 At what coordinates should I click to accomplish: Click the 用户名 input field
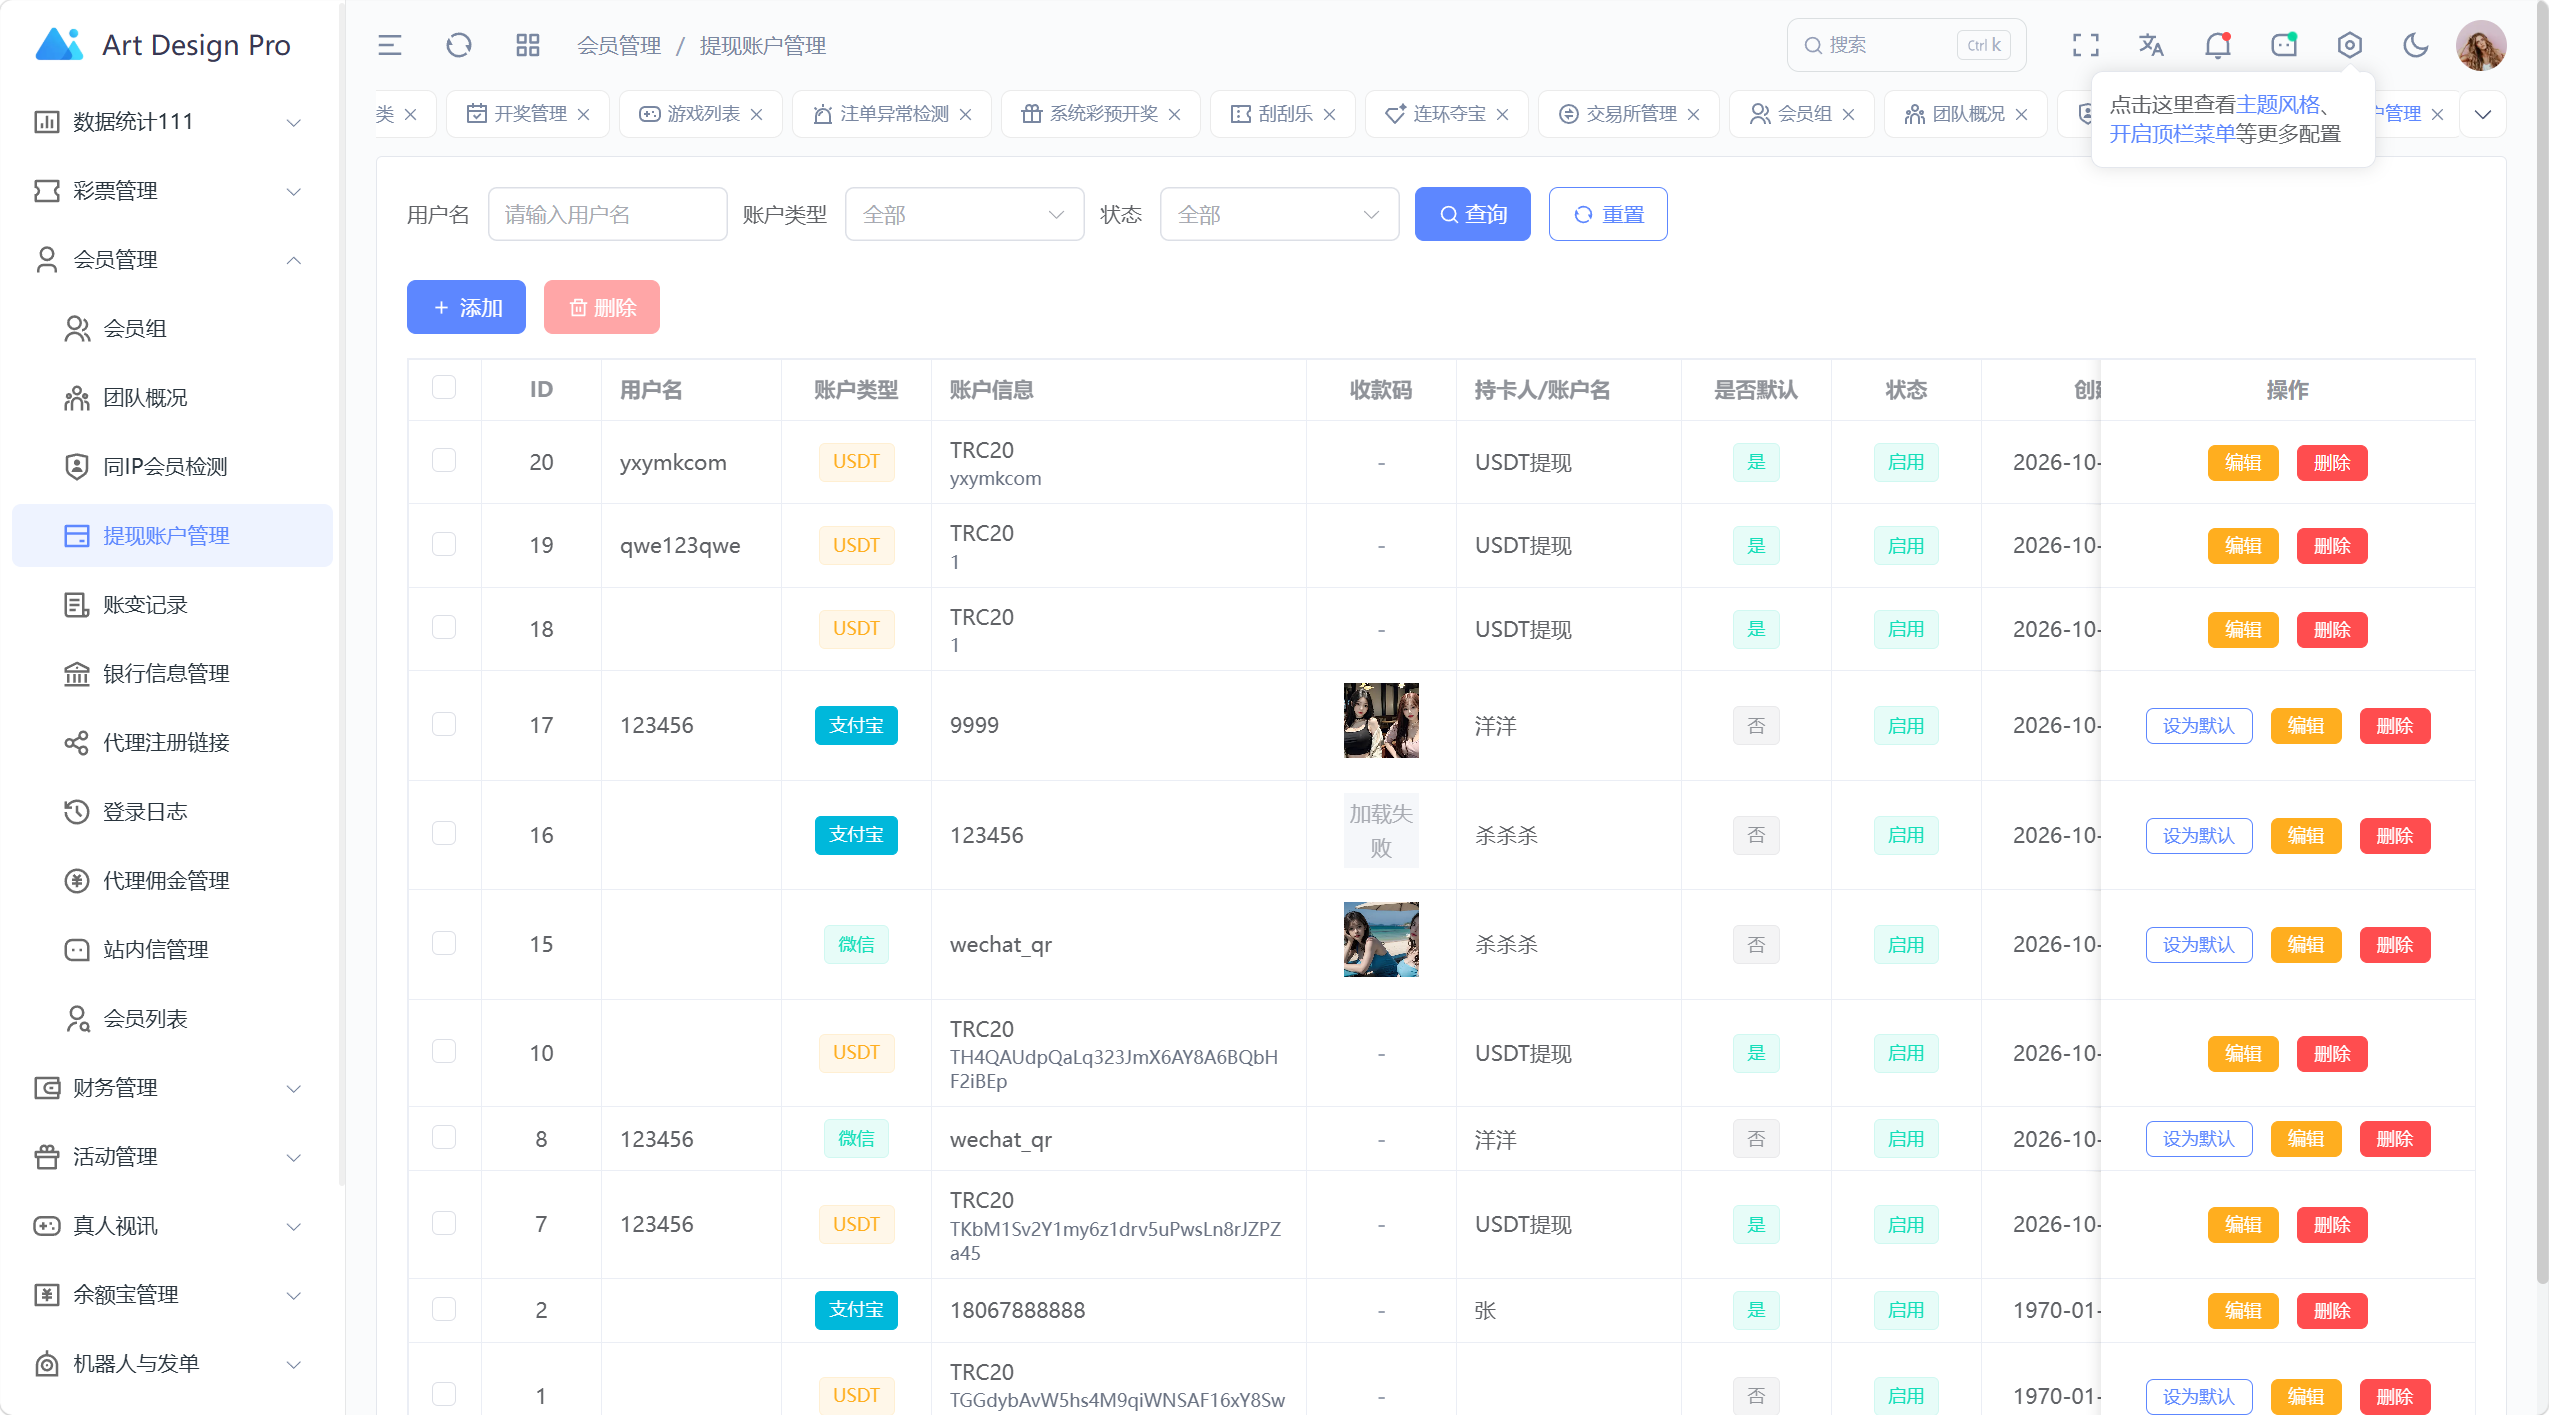coord(607,214)
